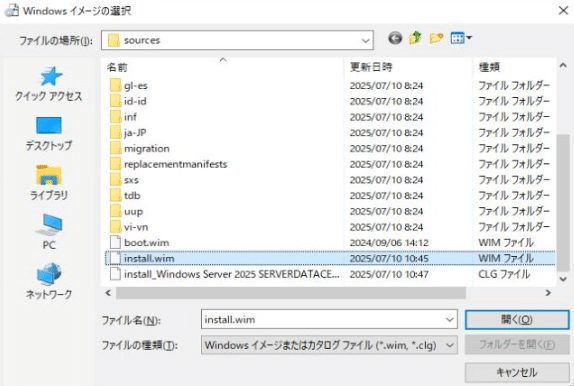This screenshot has width=574, height=386.
Task: Close the Windows イメージの選択 dialog
Action: tap(563, 11)
